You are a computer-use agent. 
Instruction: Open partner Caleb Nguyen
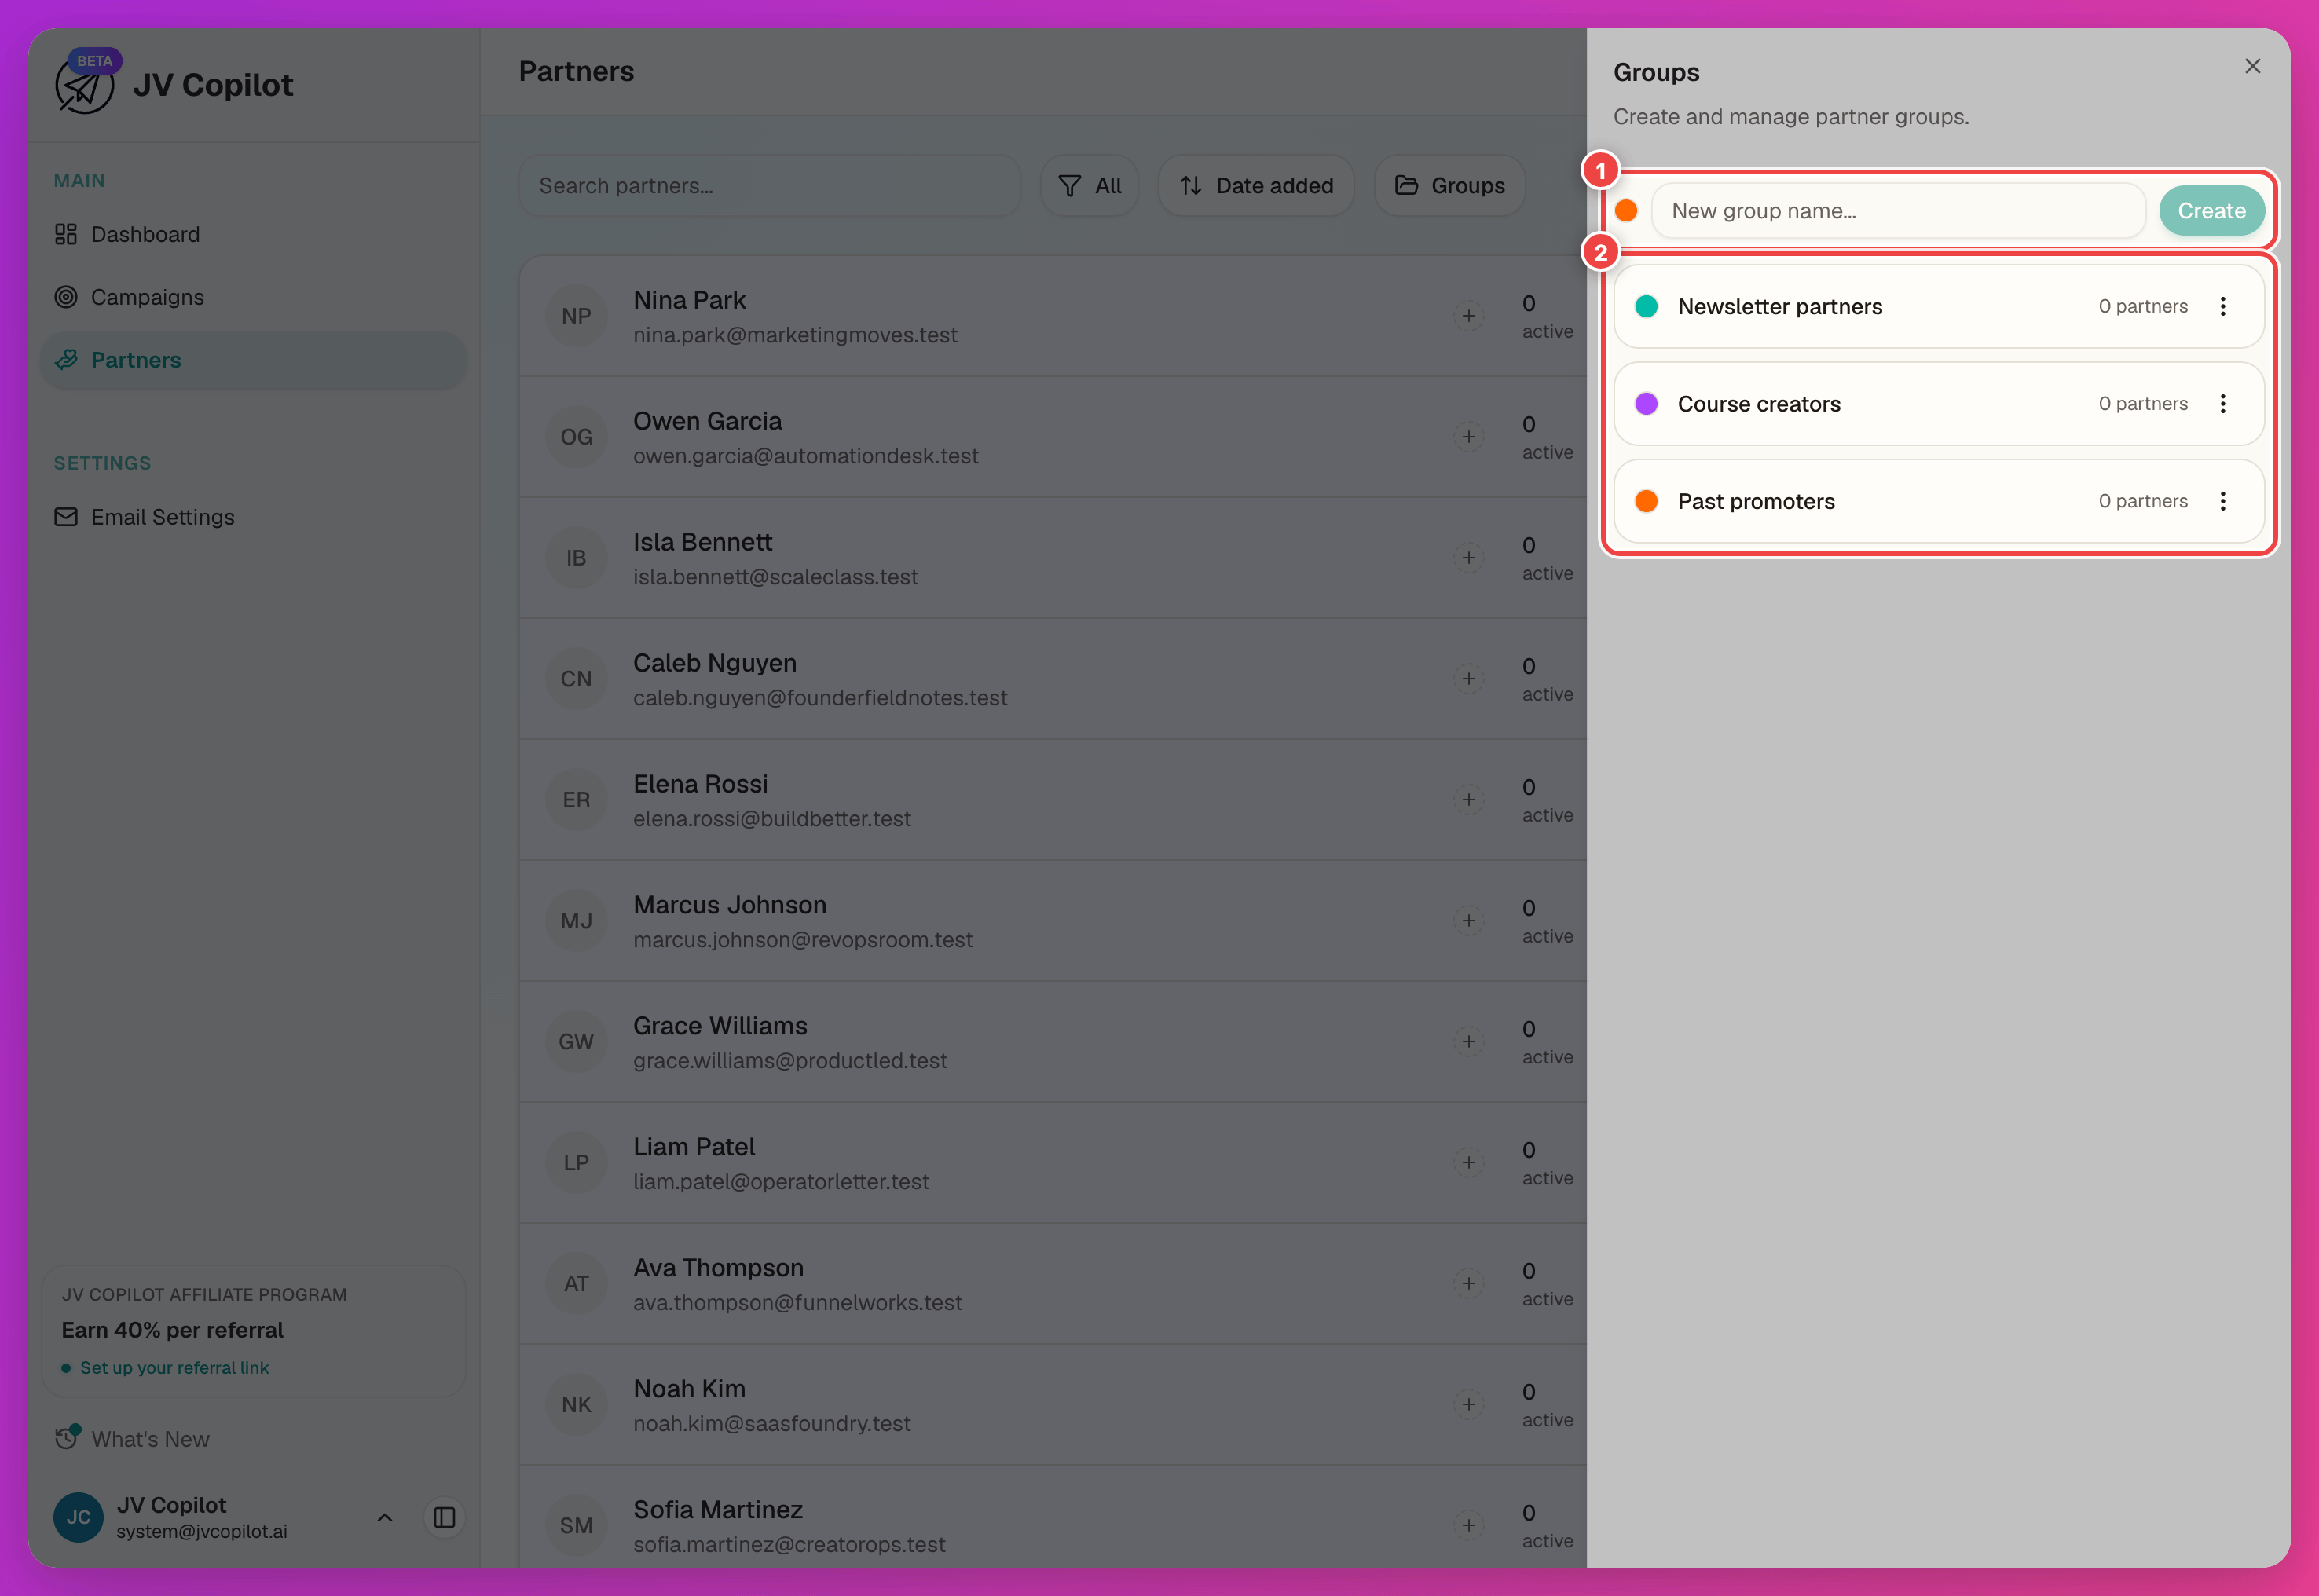click(1052, 679)
